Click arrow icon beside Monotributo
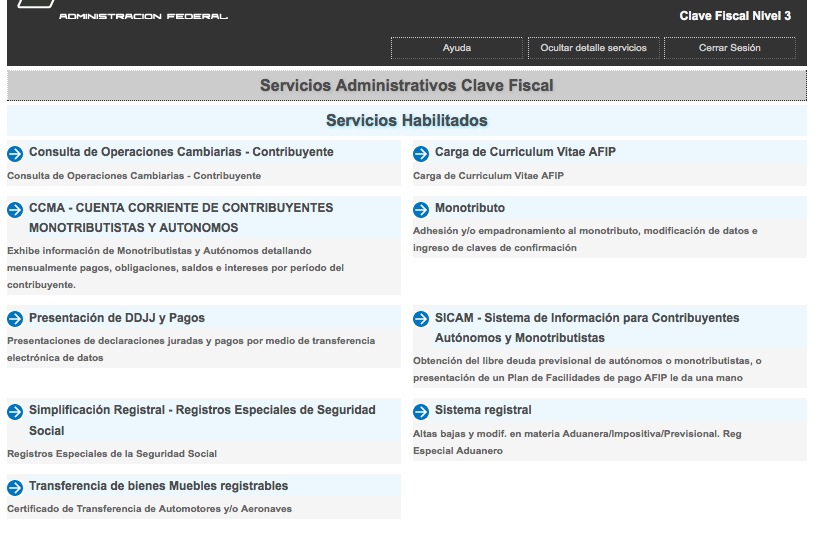This screenshot has width=819, height=553. 421,209
